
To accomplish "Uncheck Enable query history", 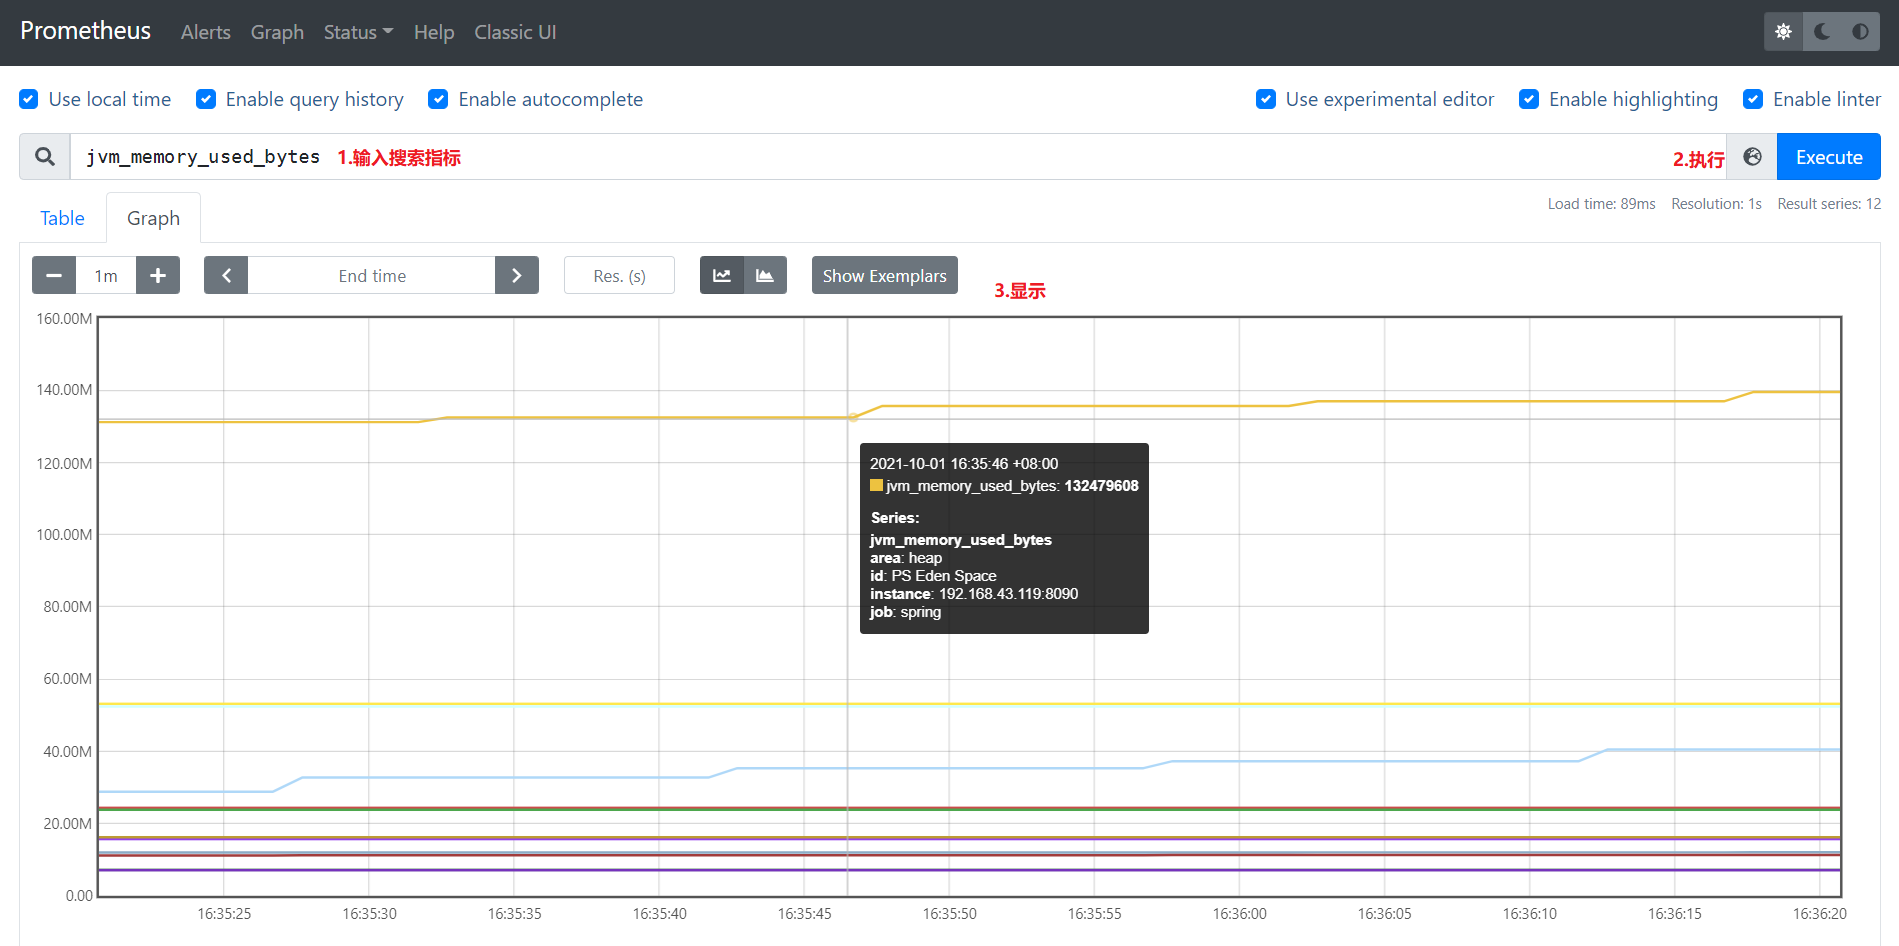I will [x=205, y=99].
